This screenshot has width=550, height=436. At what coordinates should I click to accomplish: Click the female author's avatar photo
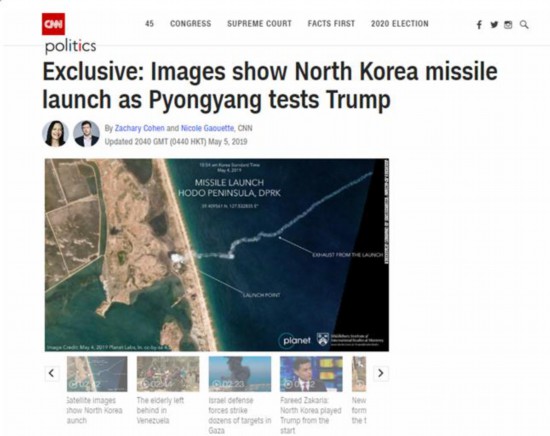[x=55, y=134]
